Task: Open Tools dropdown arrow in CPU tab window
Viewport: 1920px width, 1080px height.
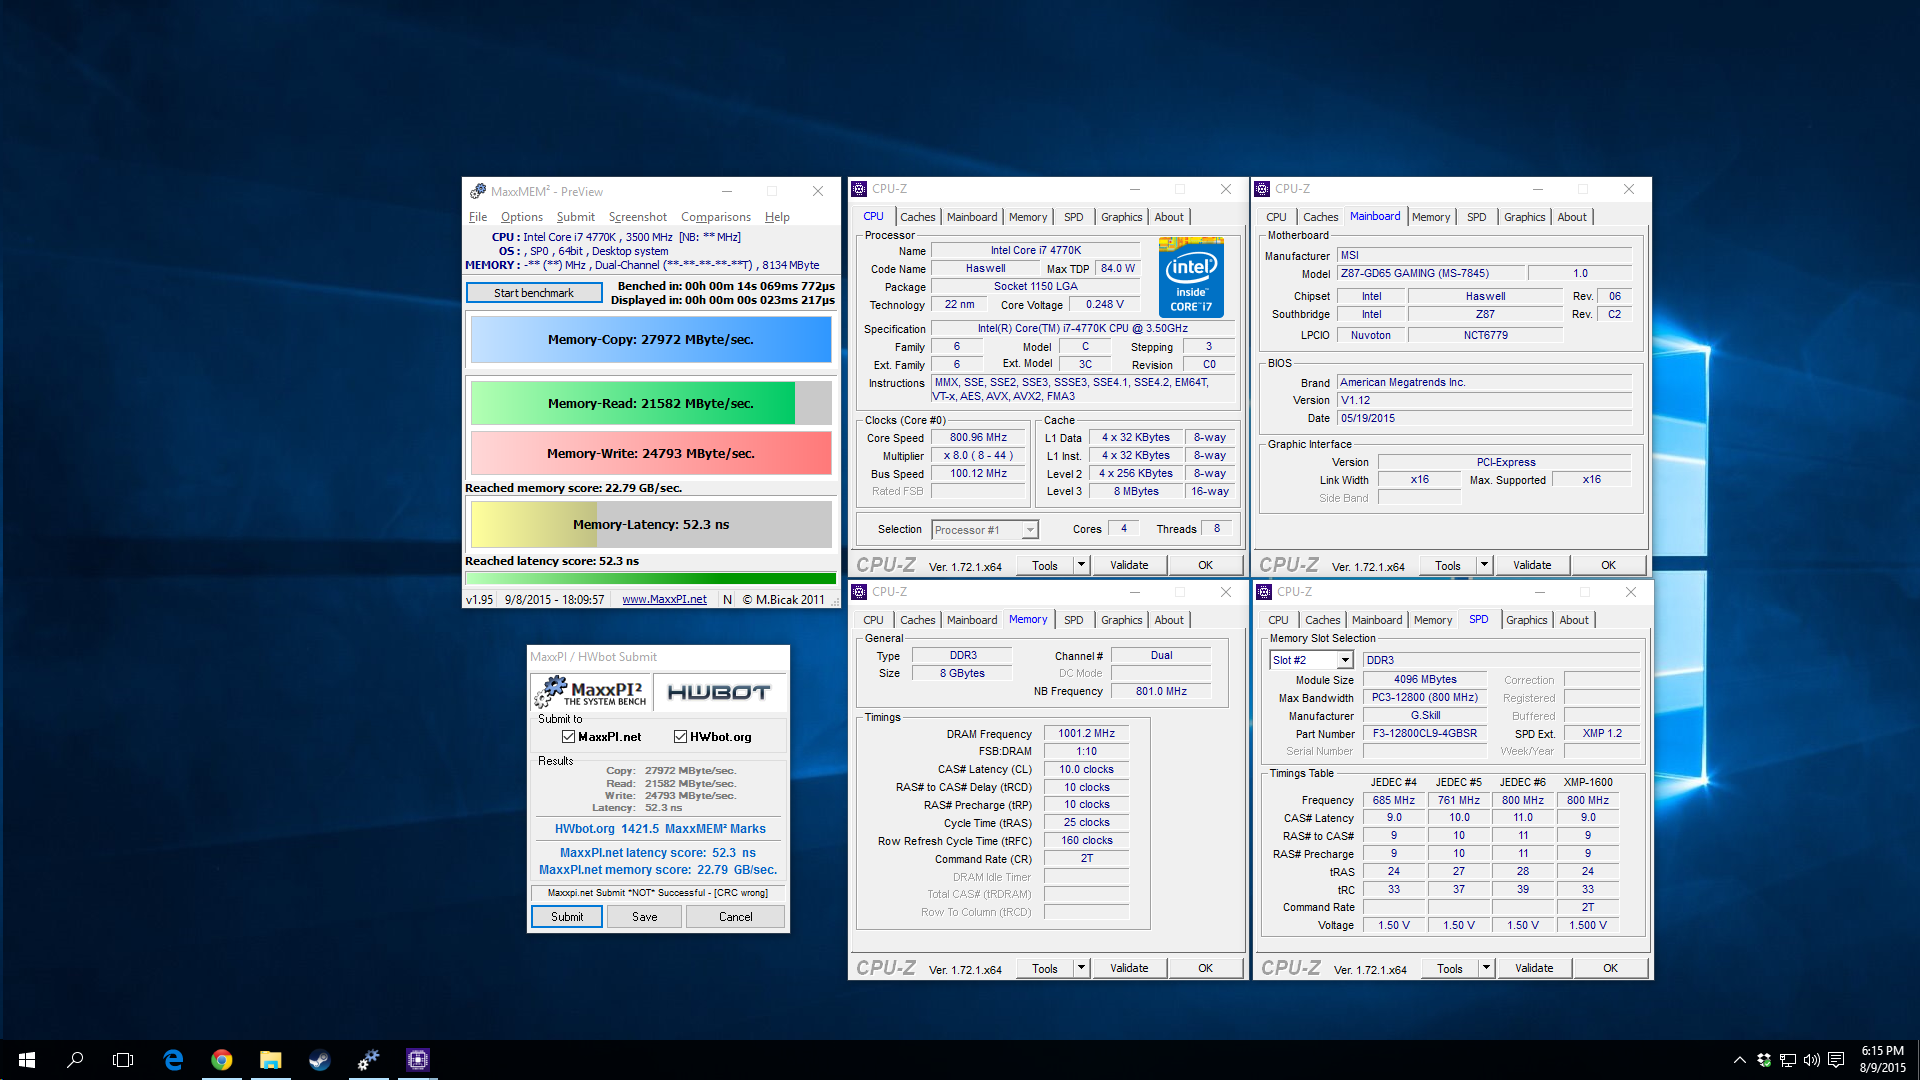Action: coord(1081,565)
